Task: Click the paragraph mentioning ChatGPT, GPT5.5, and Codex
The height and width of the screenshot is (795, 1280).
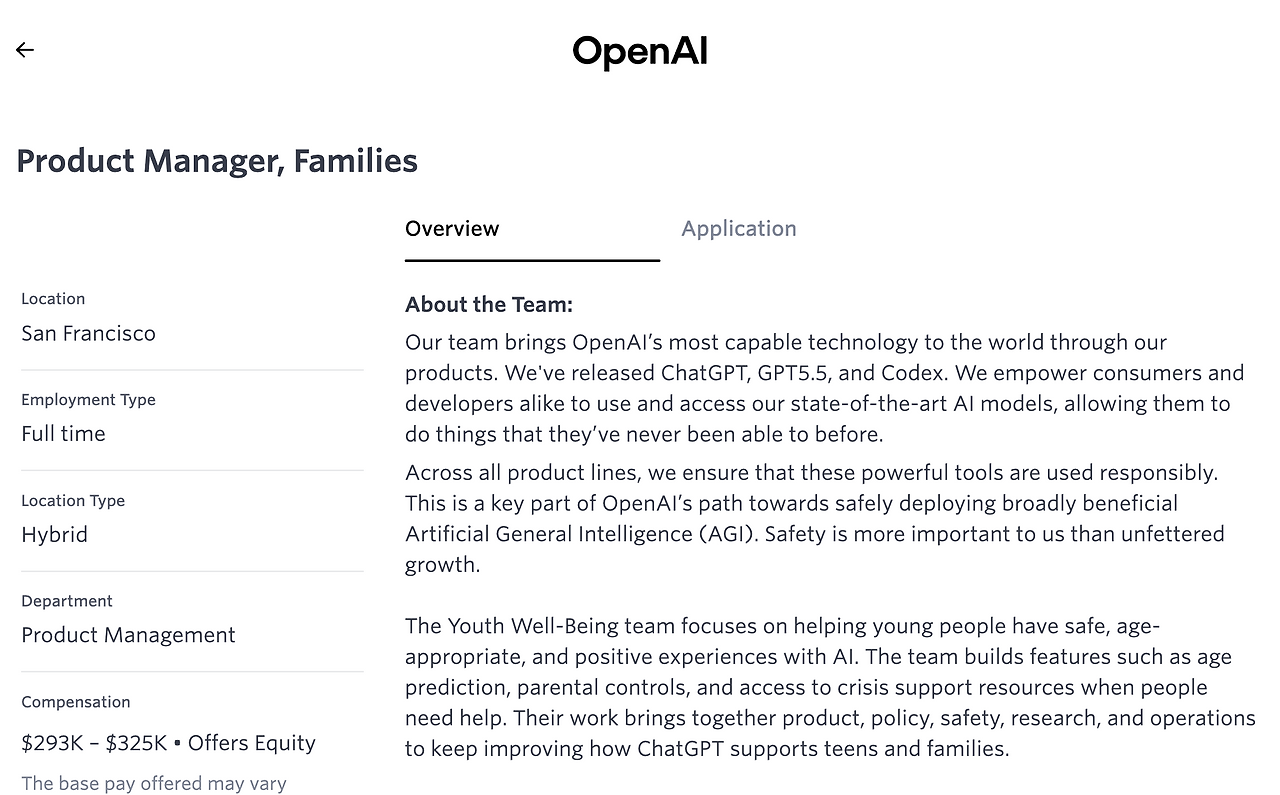Action: [825, 388]
